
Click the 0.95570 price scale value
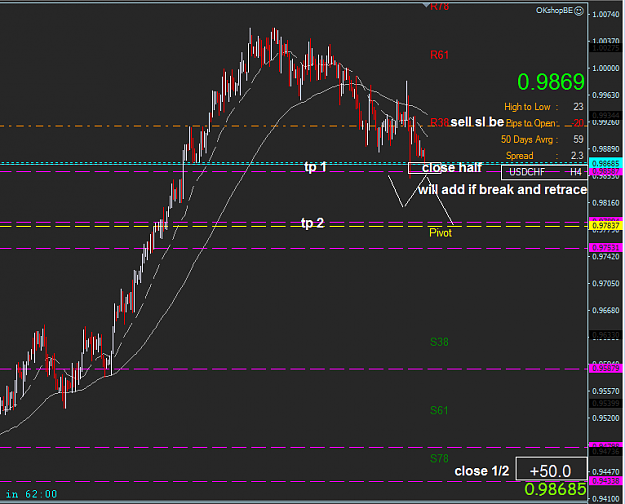tap(606, 391)
